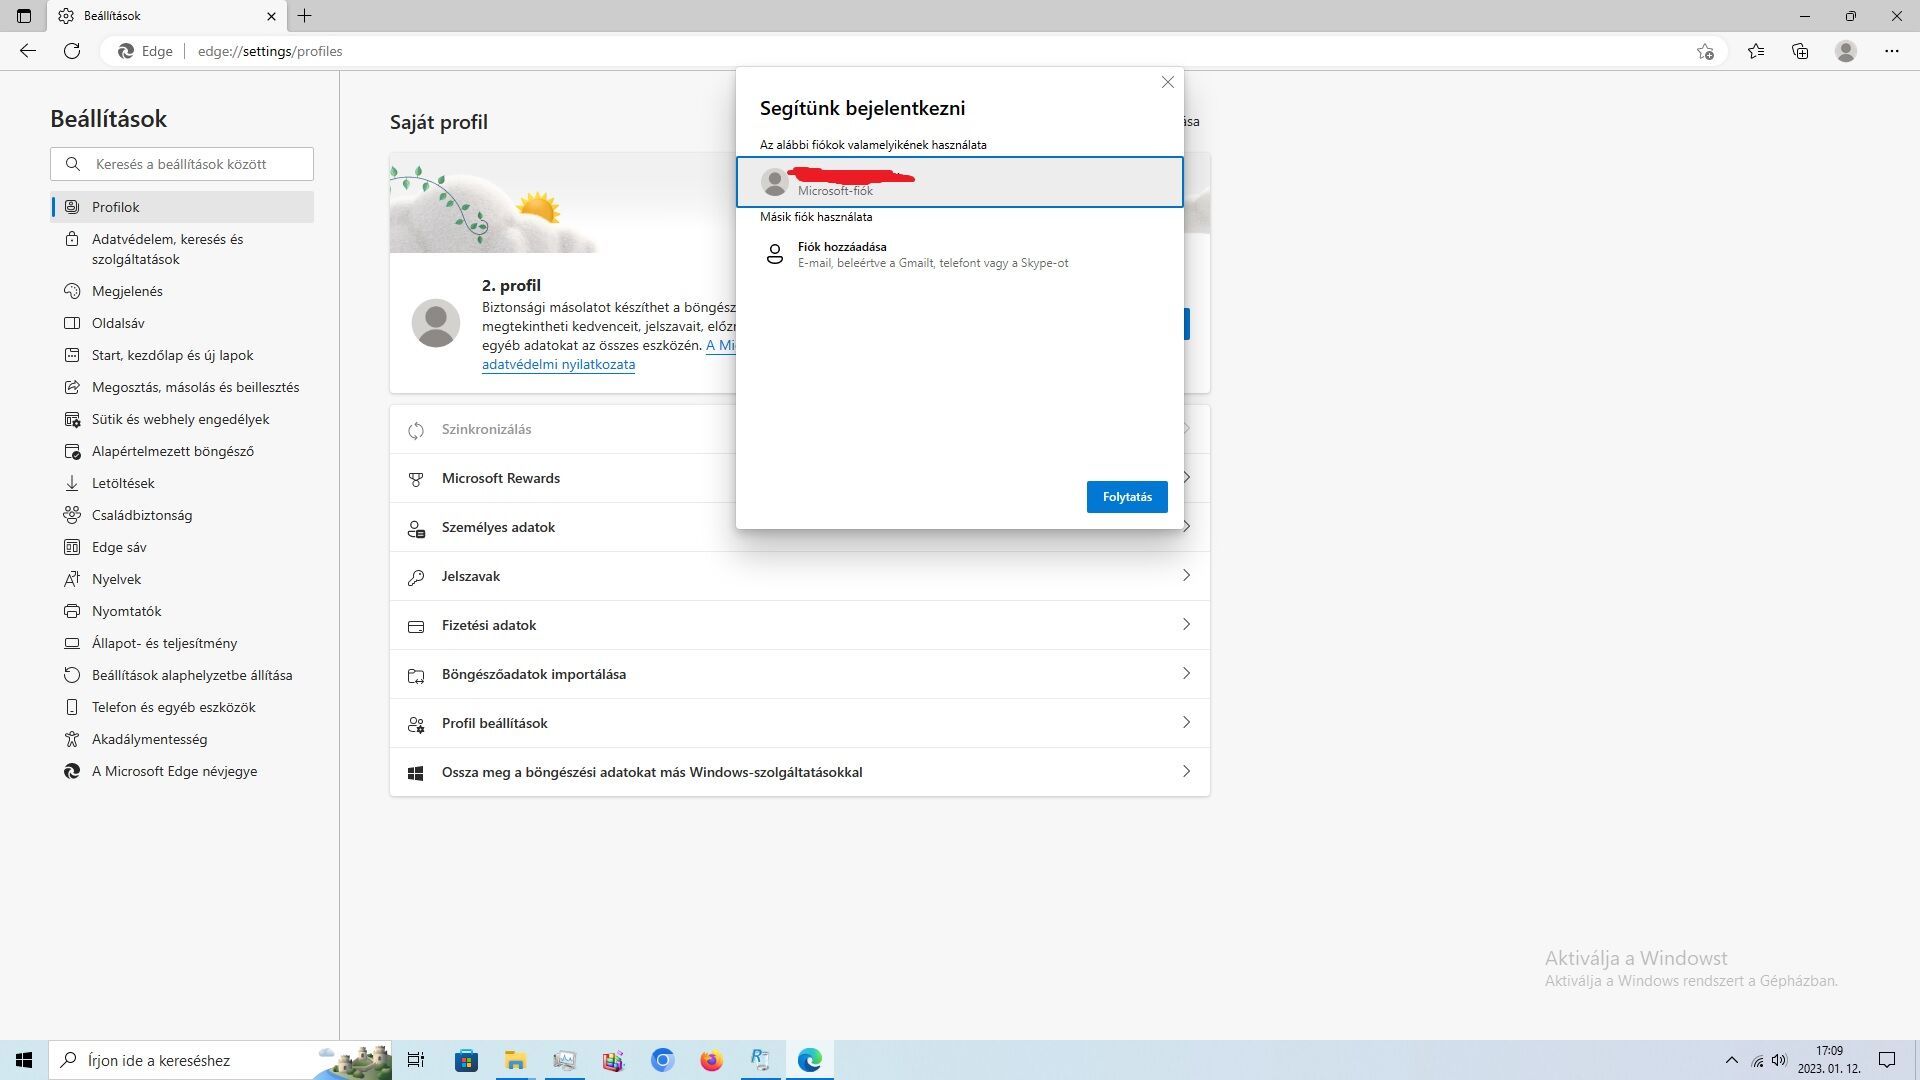Viewport: 1920px width, 1080px height.
Task: Expand Profil beállítások chevron
Action: pyautogui.click(x=1186, y=723)
